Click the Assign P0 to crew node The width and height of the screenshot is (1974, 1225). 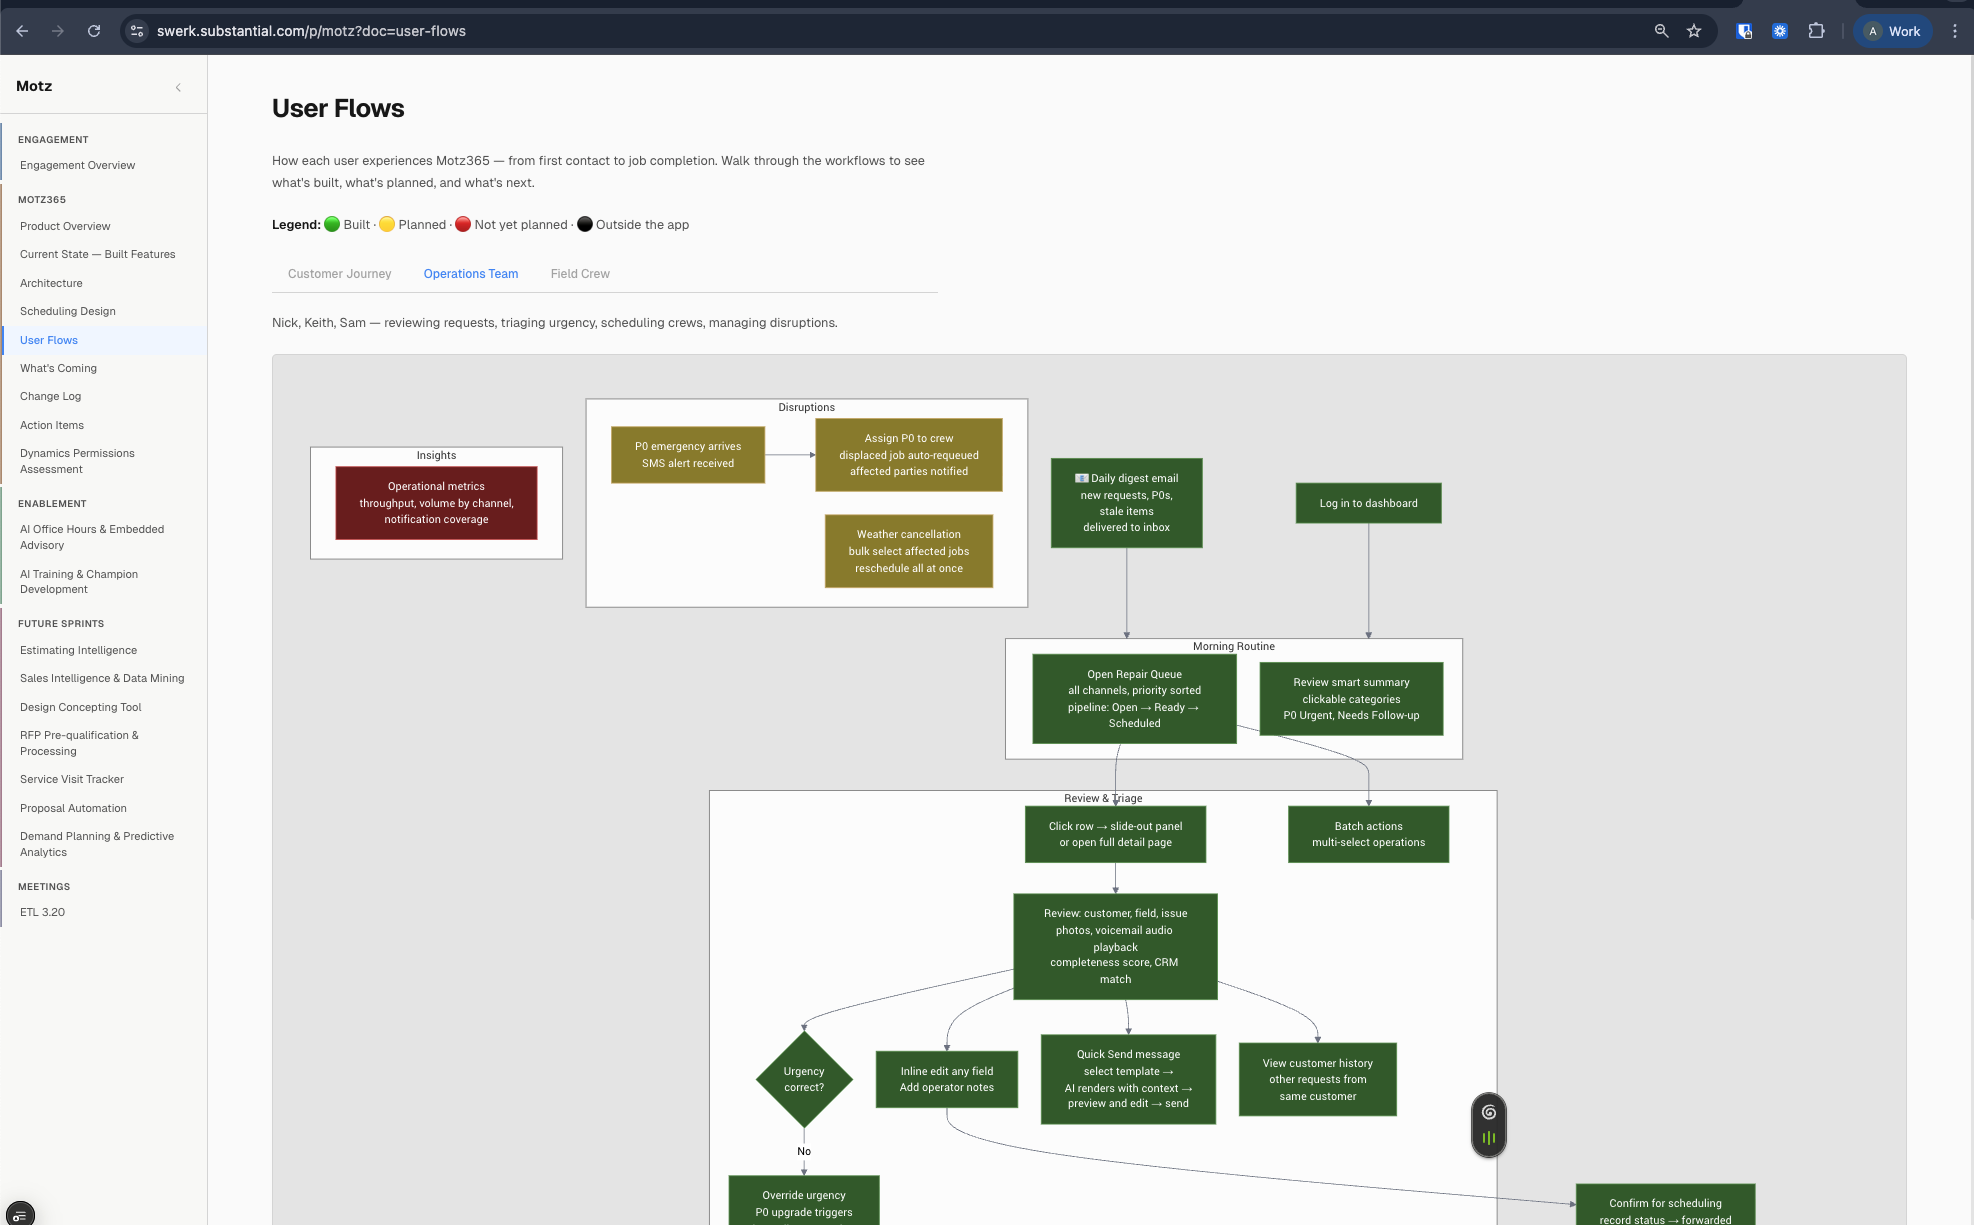point(909,455)
